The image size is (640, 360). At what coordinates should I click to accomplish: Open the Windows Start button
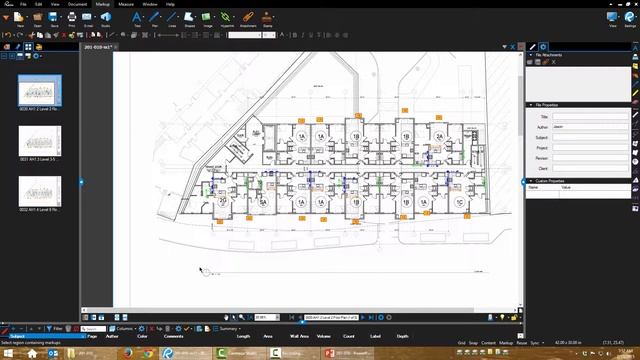[8, 353]
